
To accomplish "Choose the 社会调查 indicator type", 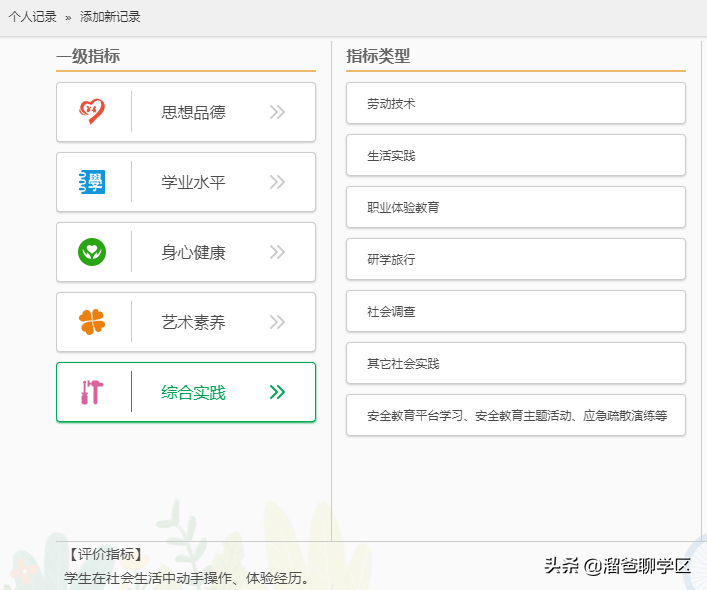I will [x=516, y=311].
